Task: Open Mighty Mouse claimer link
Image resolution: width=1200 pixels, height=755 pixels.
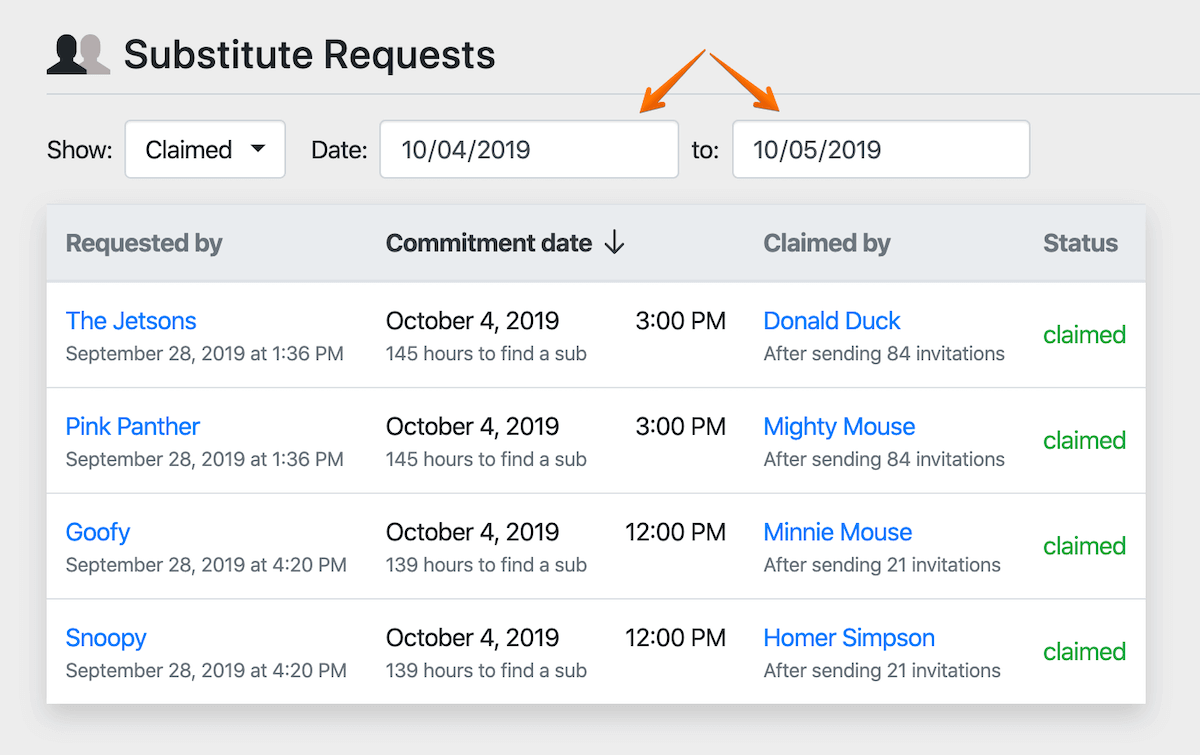Action: [x=839, y=427]
